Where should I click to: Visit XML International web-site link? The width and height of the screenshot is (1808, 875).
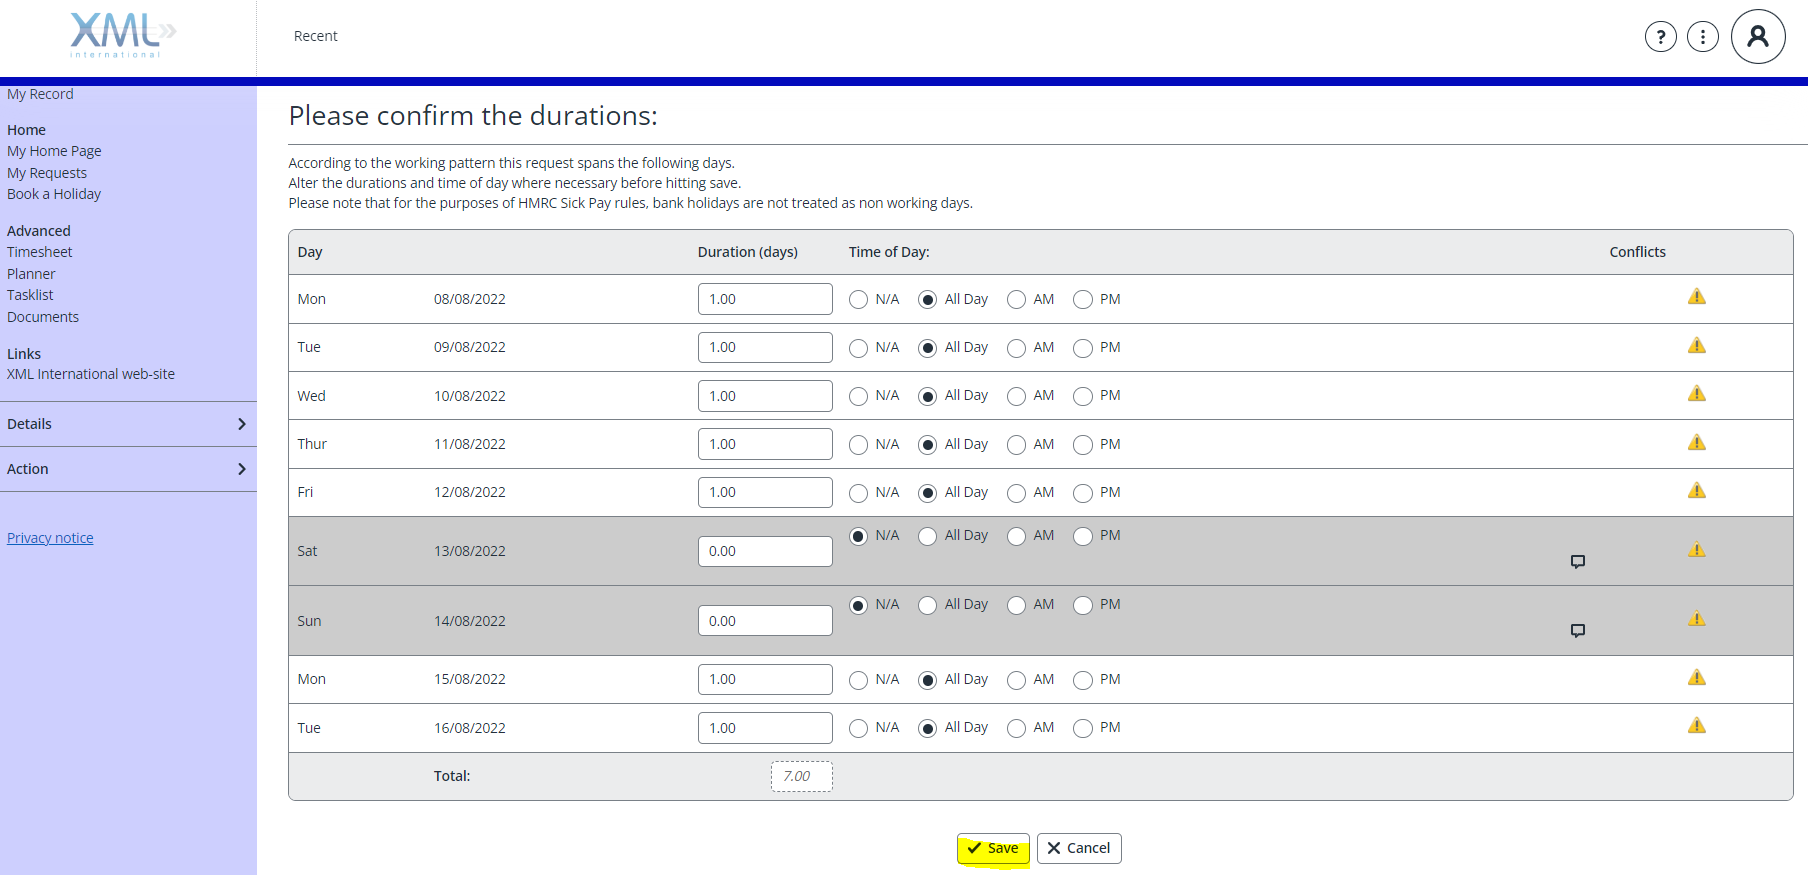coord(91,374)
